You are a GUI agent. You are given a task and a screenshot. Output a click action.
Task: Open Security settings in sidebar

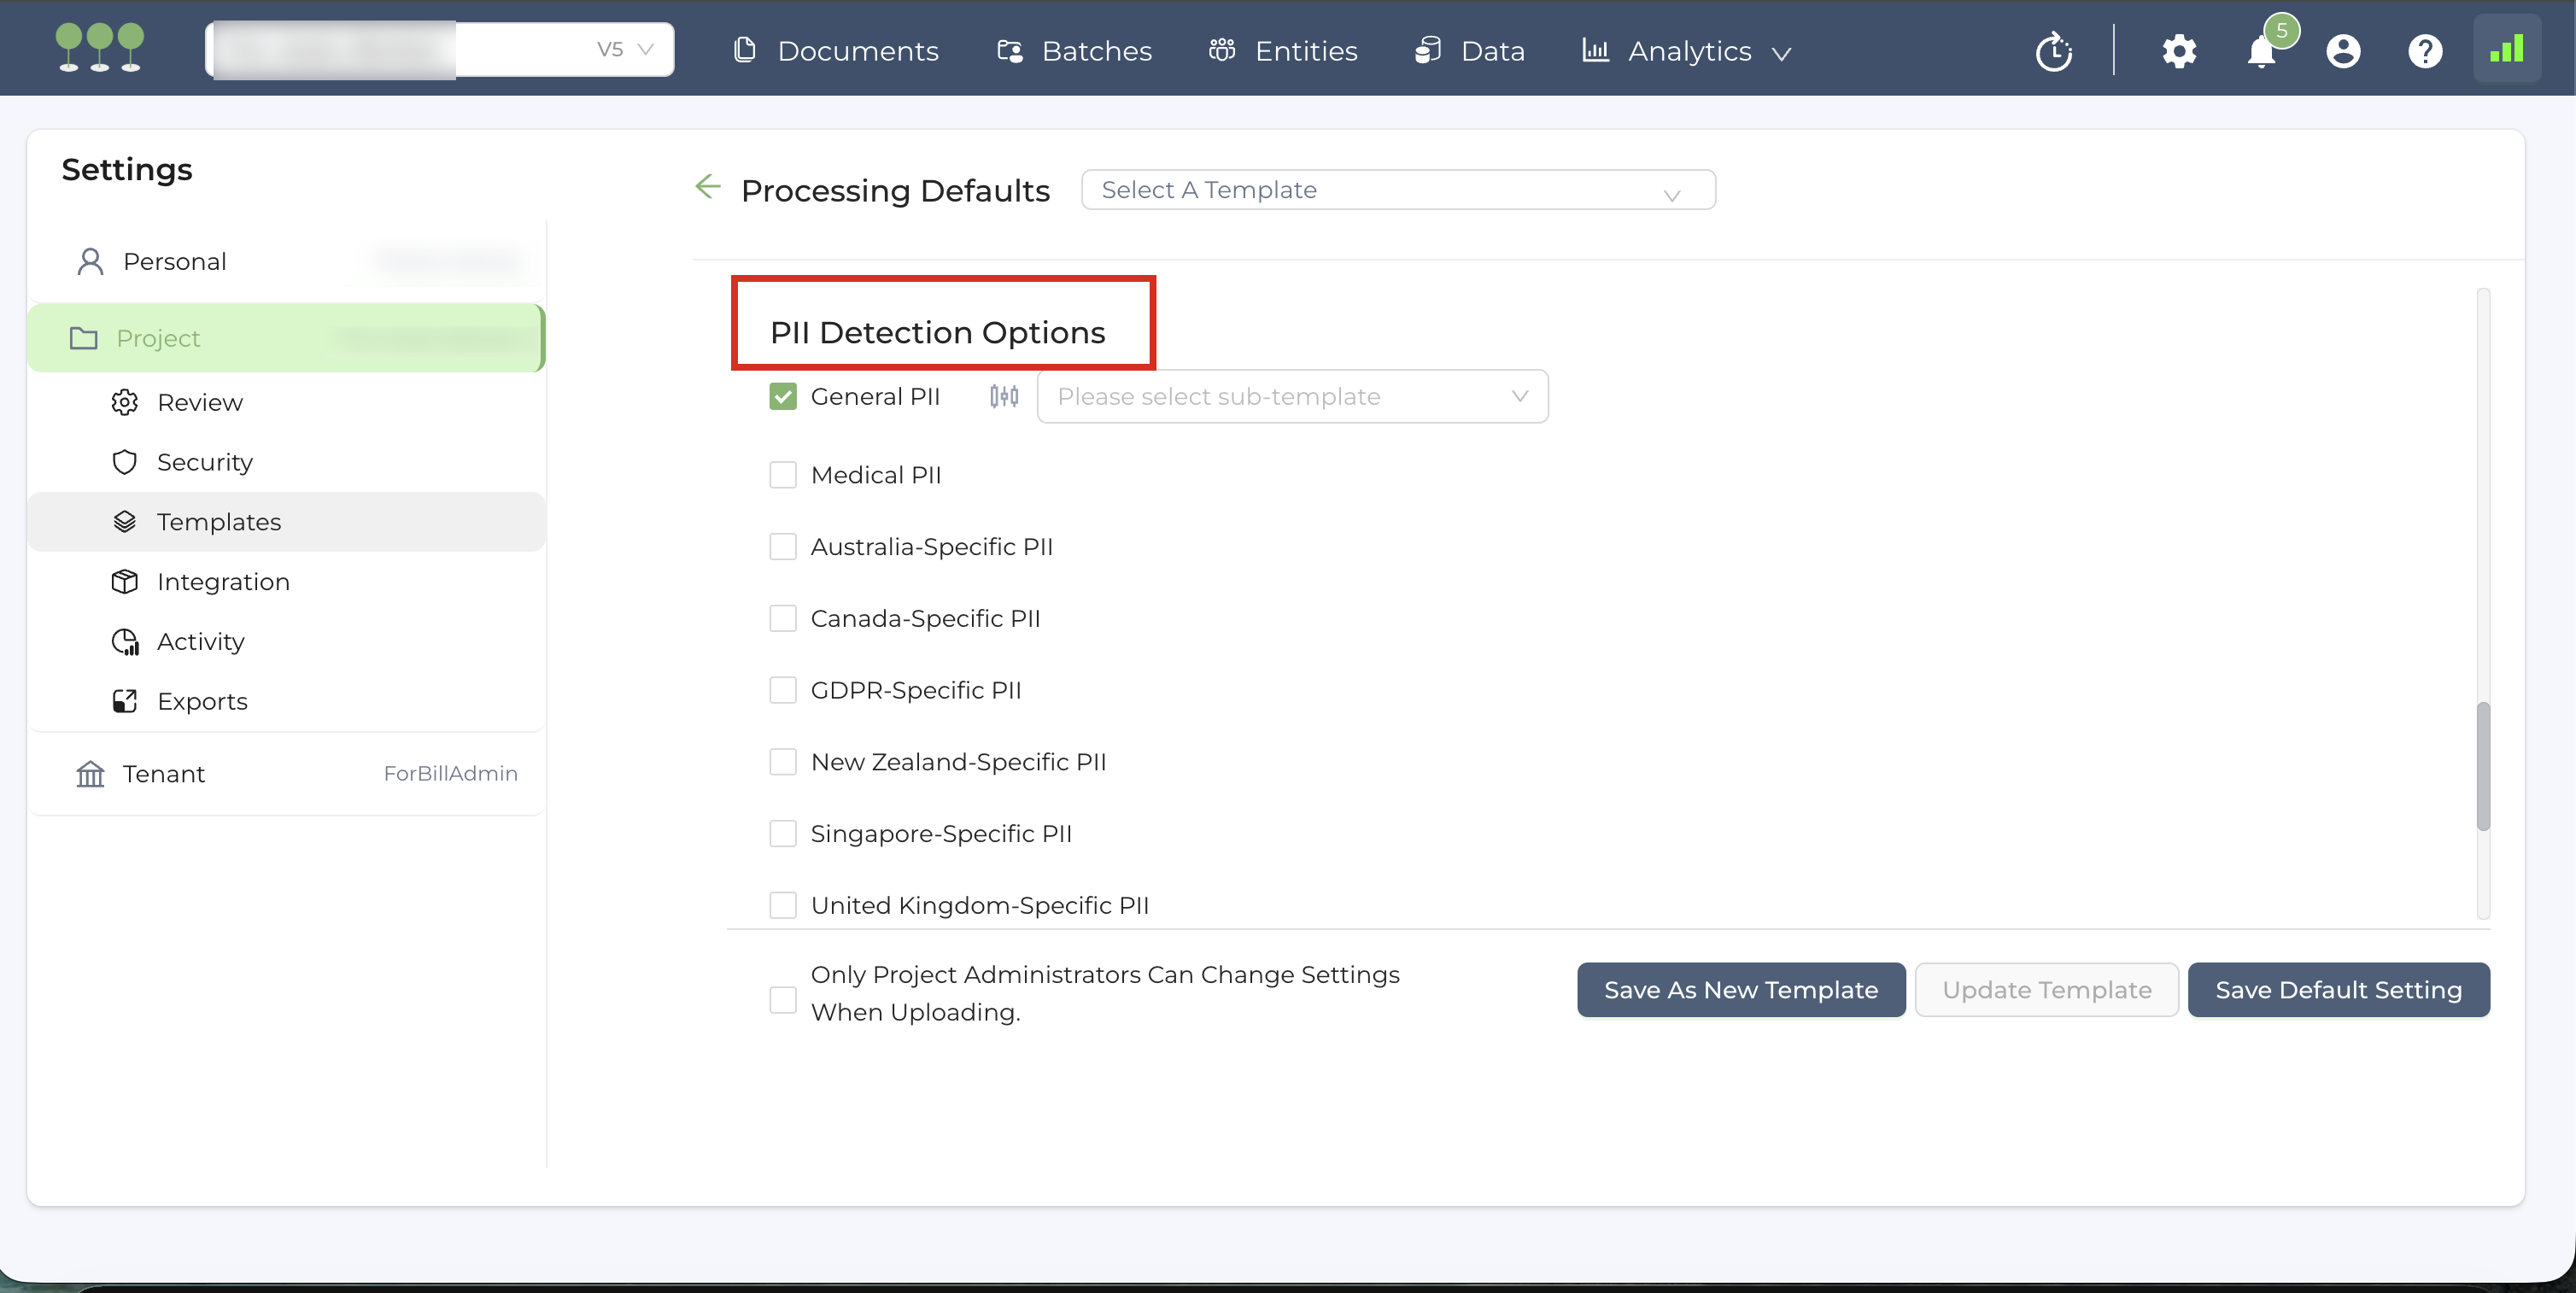tap(204, 462)
